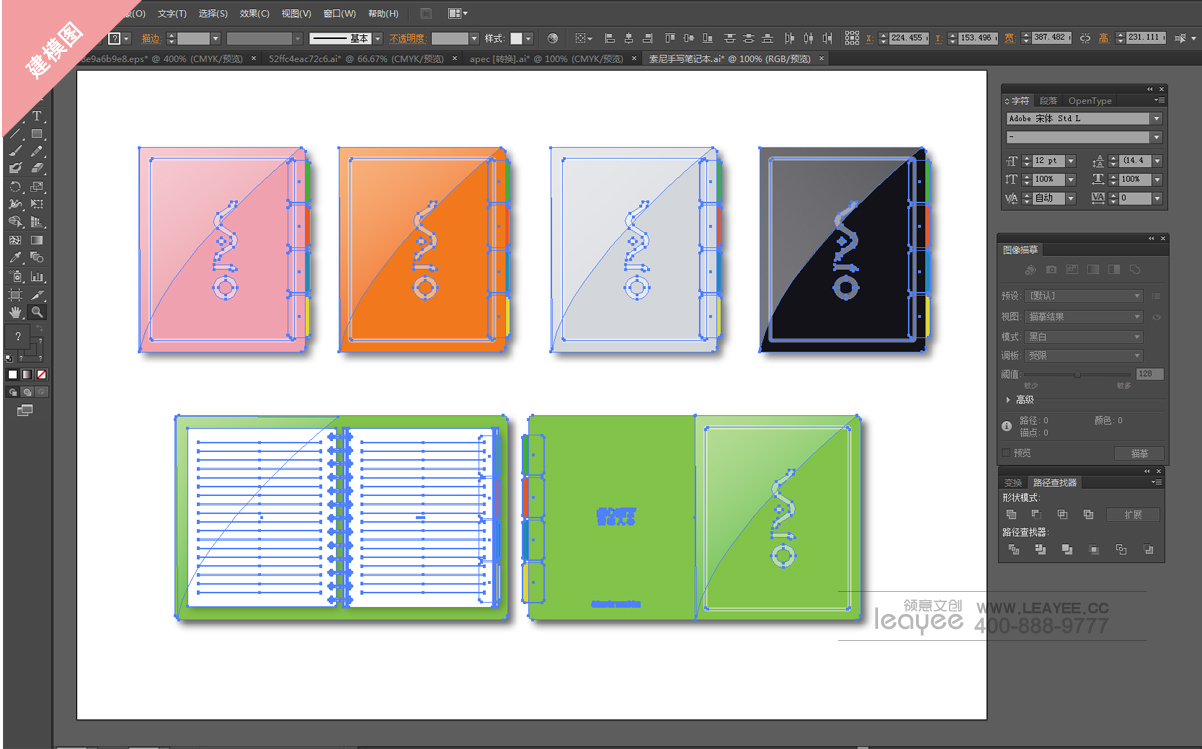
Task: Open the Adobe 宋体 font family dropdown
Action: (1156, 118)
